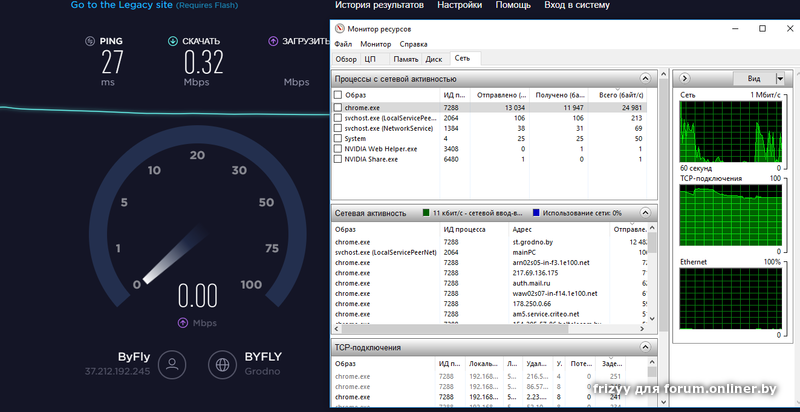Click the download arrow icon

[173, 42]
